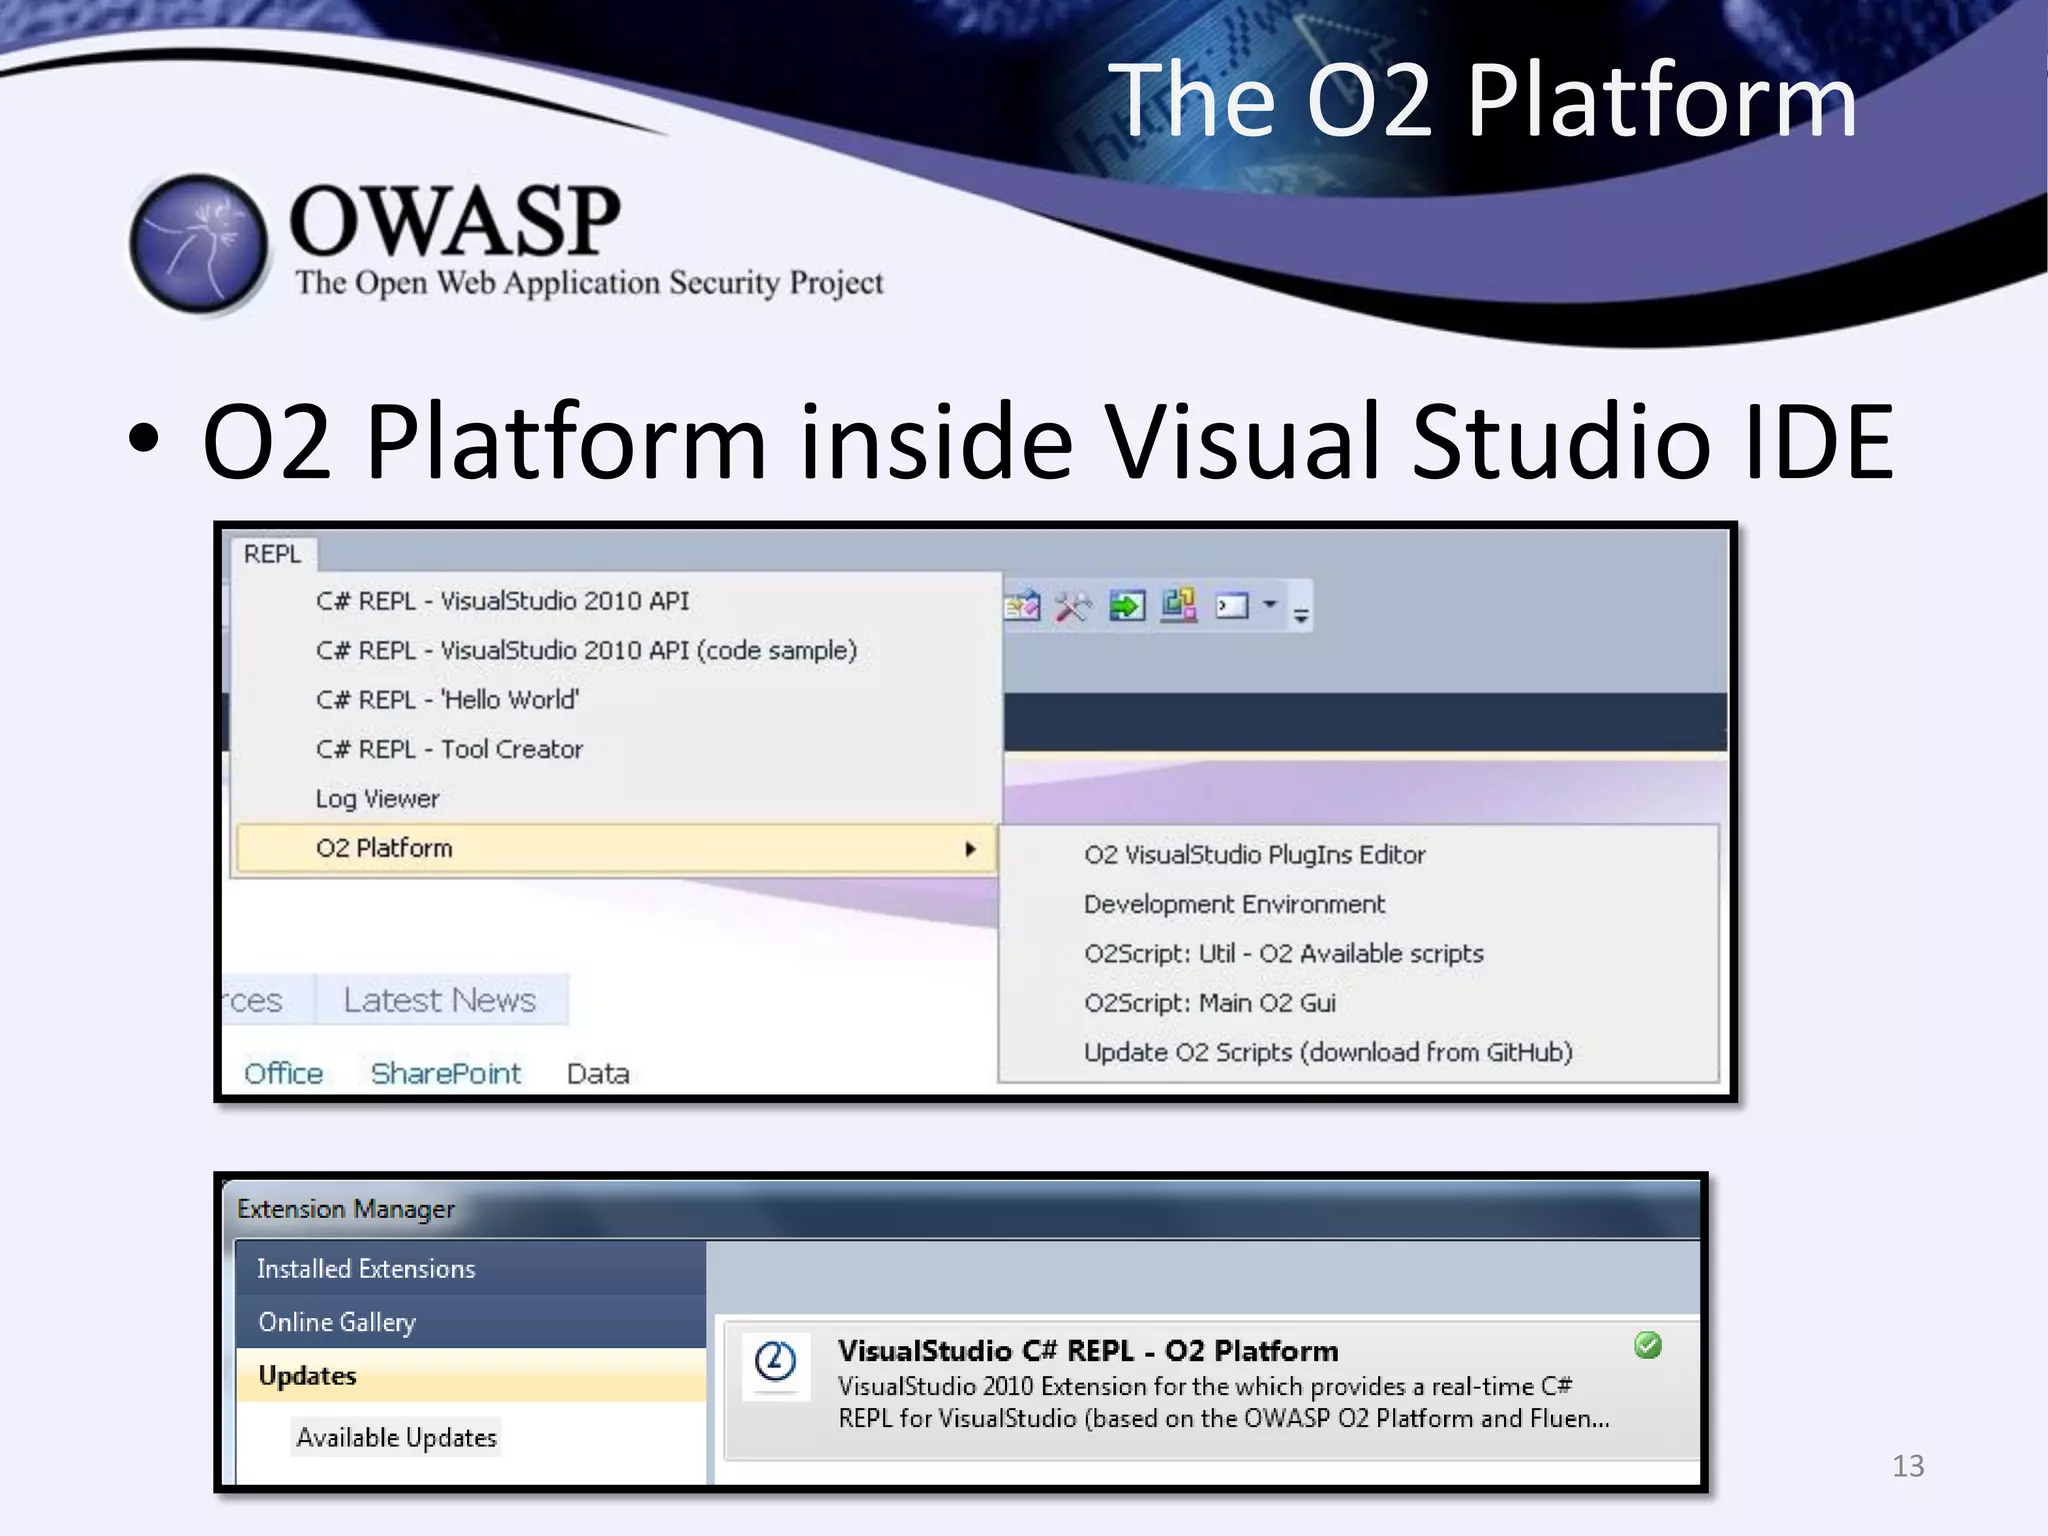Select Online Gallery in Extension Manager
The height and width of the screenshot is (1536, 2048).
(471, 1322)
